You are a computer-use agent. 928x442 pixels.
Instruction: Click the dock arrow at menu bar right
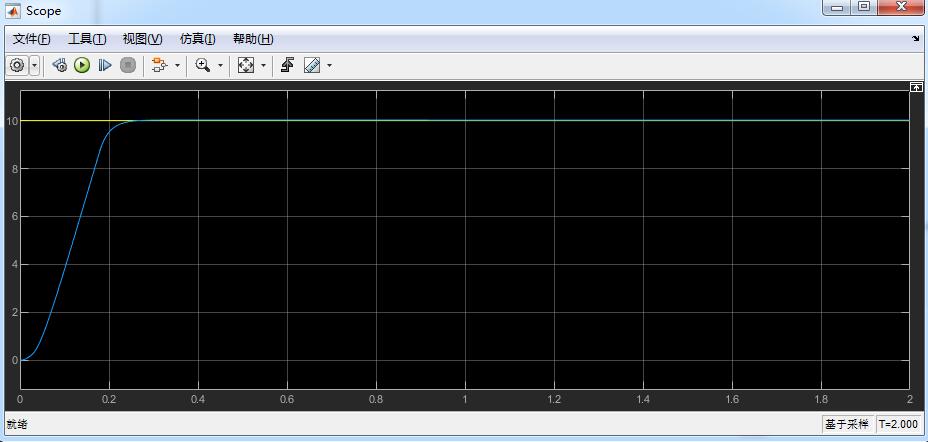coord(916,38)
